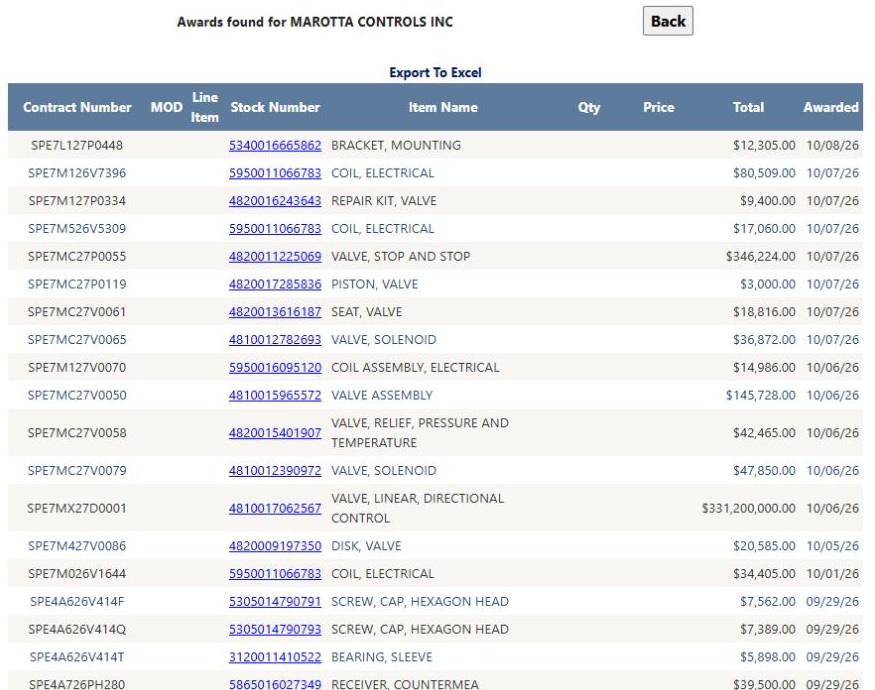
Task: Open stock number 5950016095120 link
Action: point(275,368)
